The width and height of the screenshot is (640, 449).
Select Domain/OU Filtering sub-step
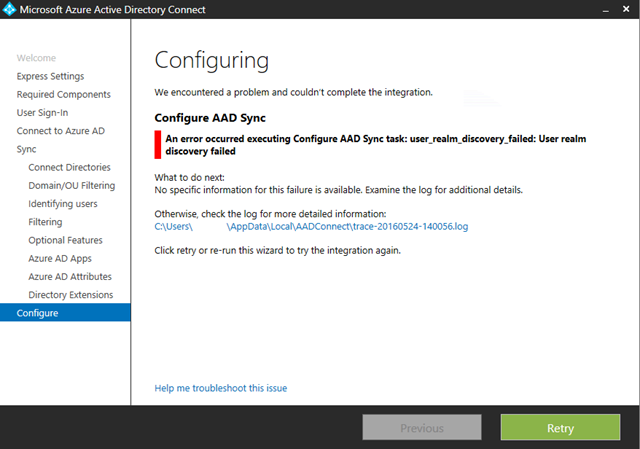[x=72, y=186]
